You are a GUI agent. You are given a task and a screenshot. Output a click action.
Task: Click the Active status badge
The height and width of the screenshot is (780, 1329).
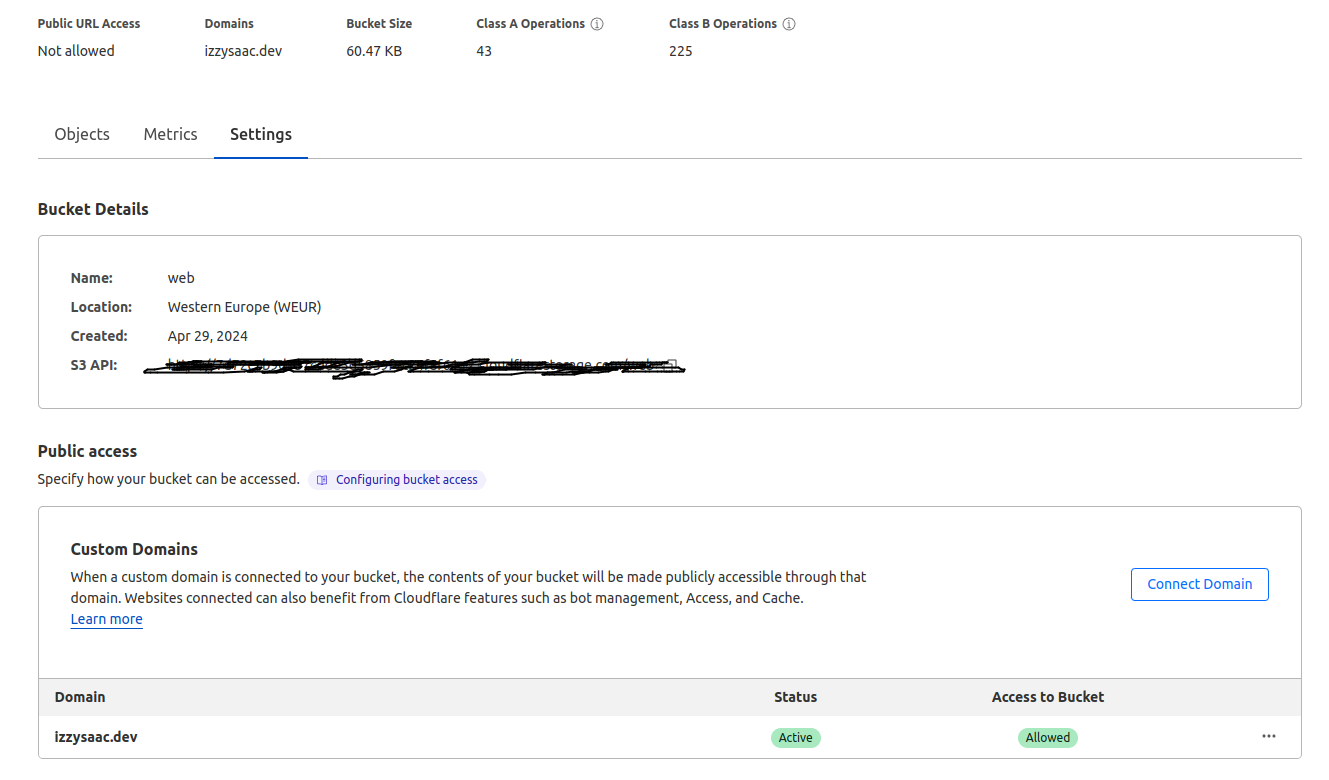(795, 737)
